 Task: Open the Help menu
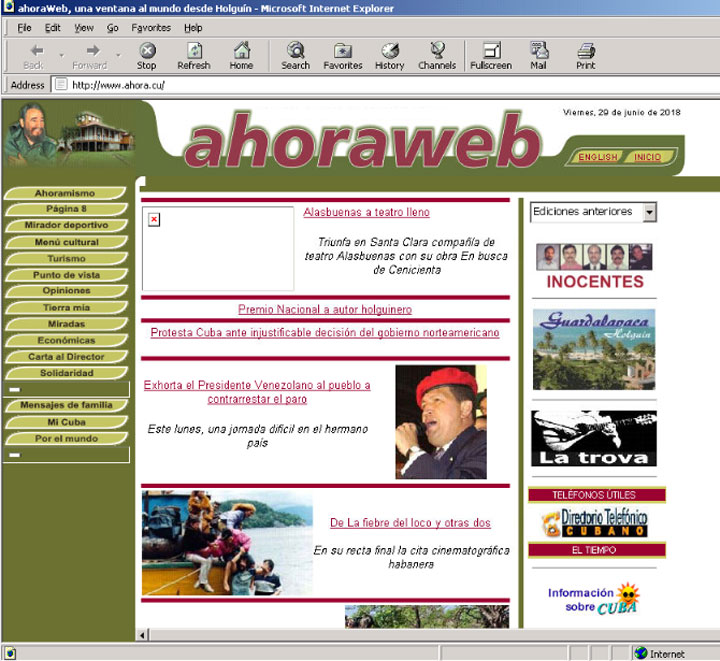point(193,28)
